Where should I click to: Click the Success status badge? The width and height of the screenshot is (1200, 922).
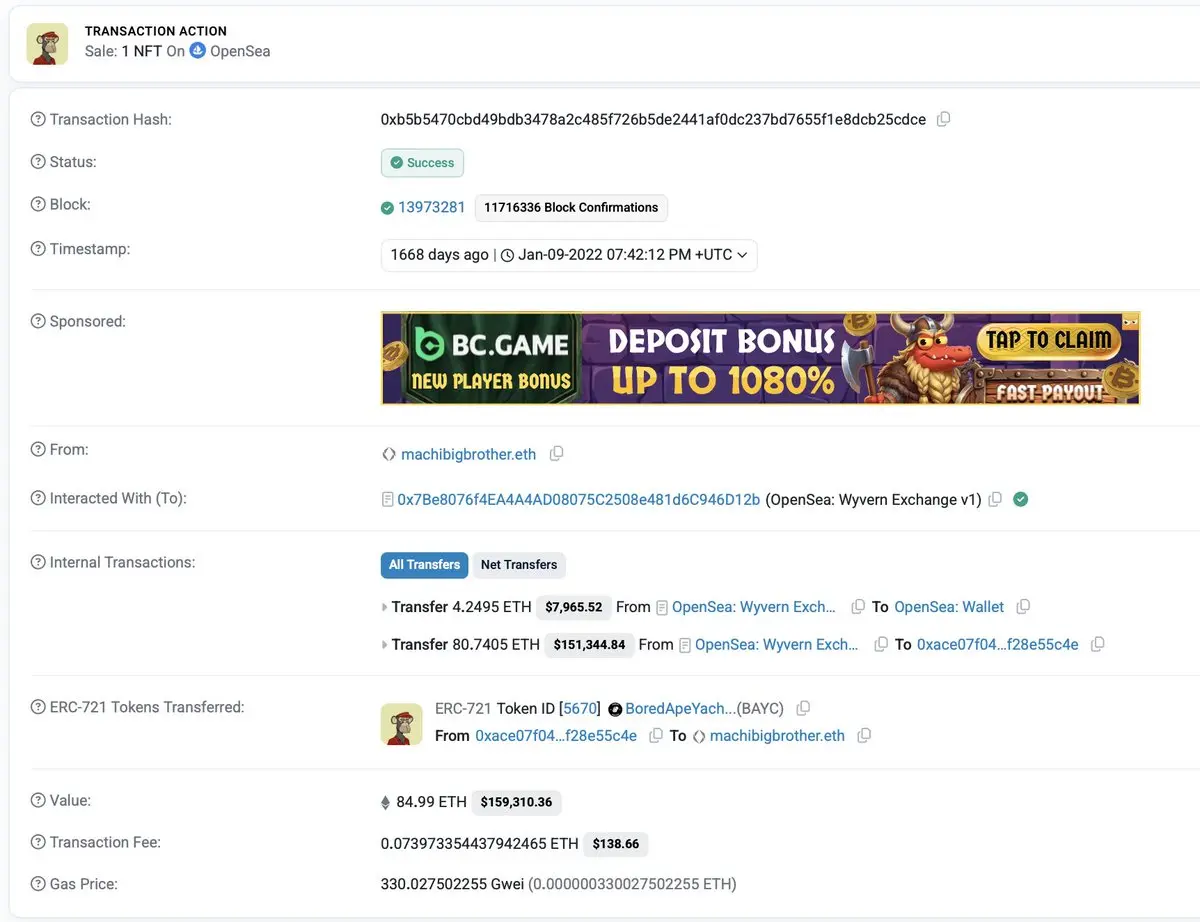tap(422, 163)
